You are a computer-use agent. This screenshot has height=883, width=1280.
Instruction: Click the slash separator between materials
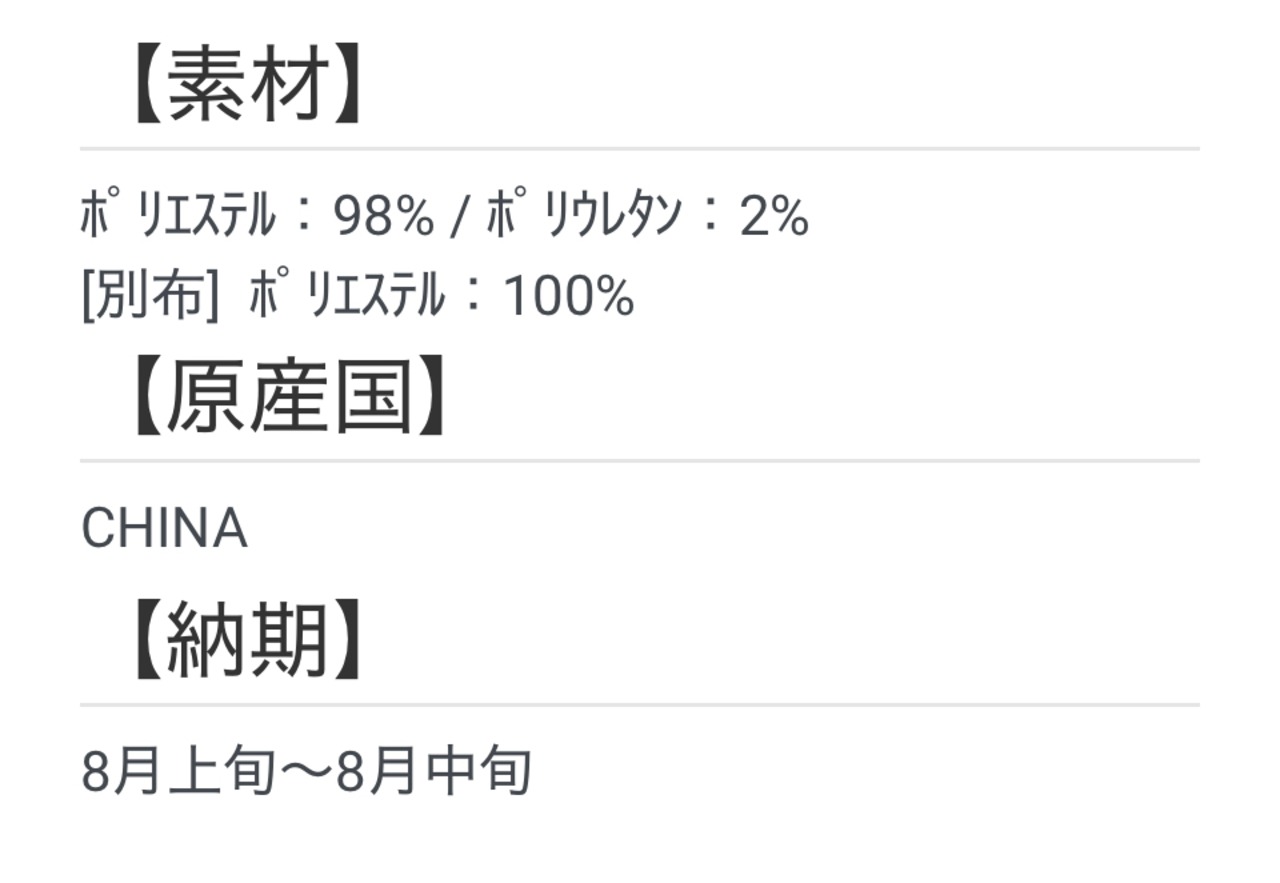pyautogui.click(x=459, y=217)
